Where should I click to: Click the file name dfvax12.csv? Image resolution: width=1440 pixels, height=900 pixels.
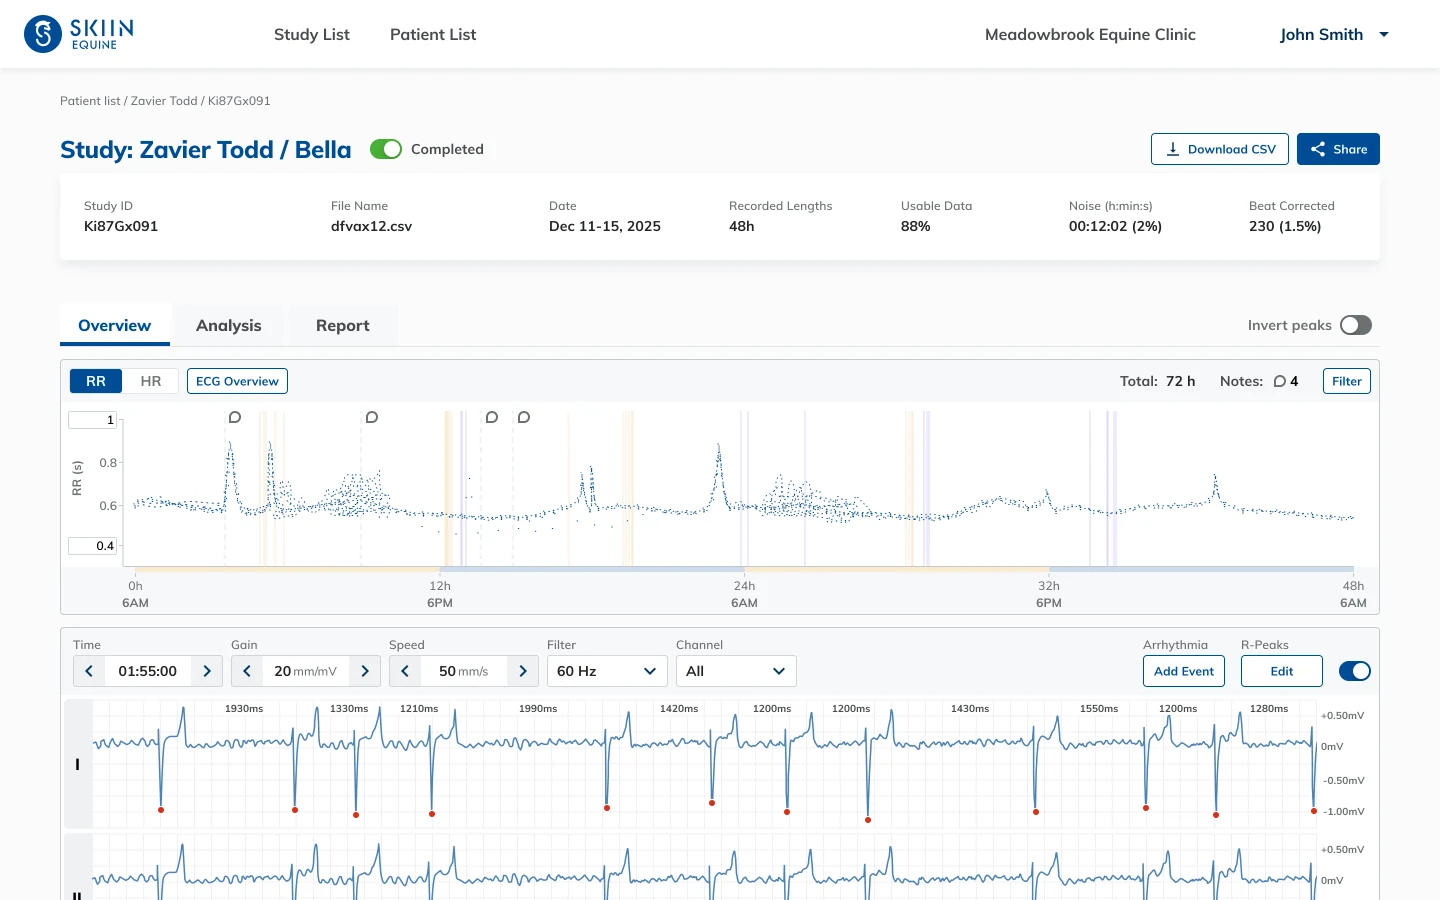pos(371,226)
